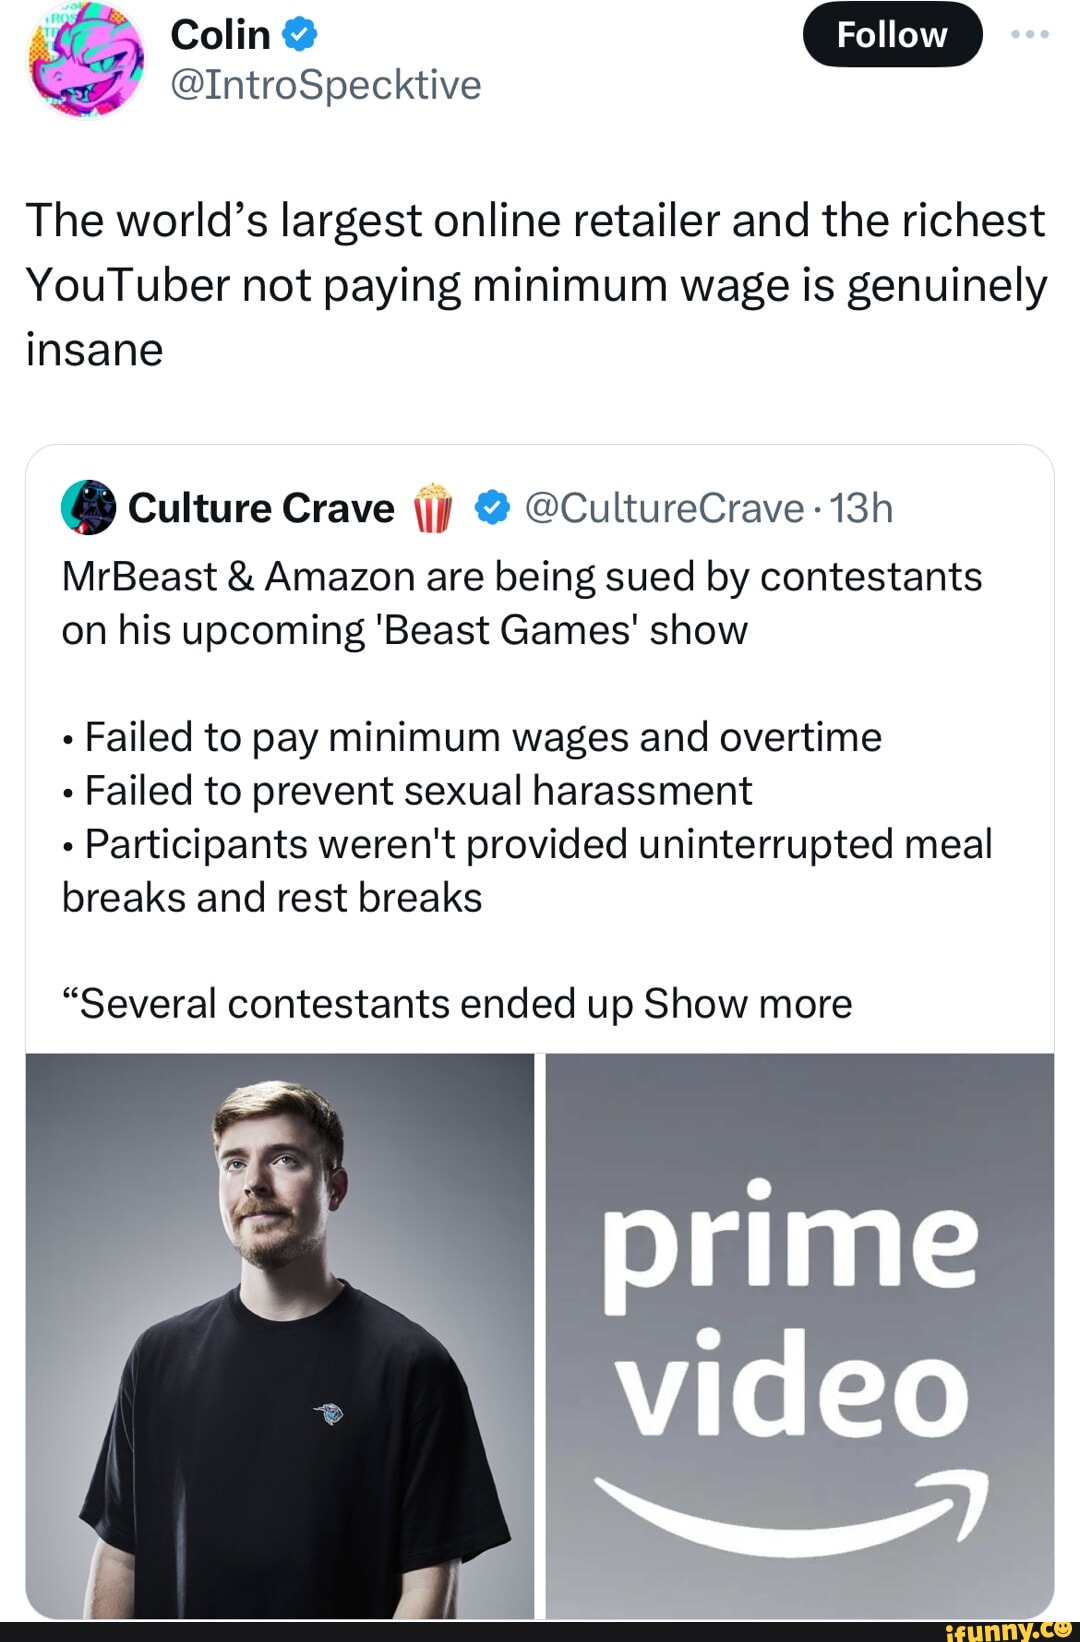Click the popcorn emoji in Culture Crave's name
The image size is (1080, 1642).
(432, 508)
